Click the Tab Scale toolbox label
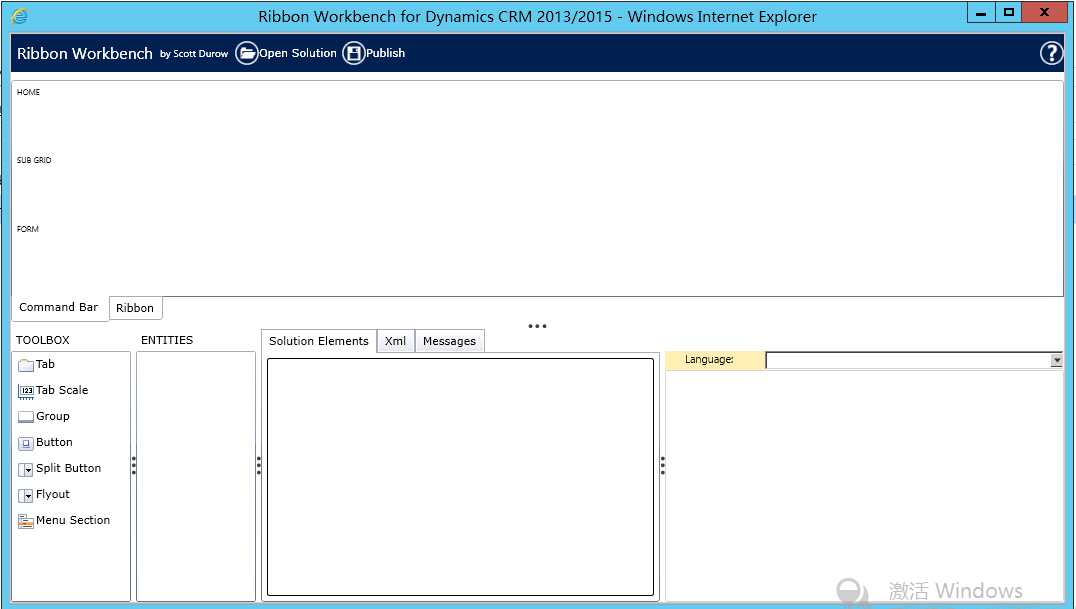The height and width of the screenshot is (609, 1076). [x=62, y=390]
